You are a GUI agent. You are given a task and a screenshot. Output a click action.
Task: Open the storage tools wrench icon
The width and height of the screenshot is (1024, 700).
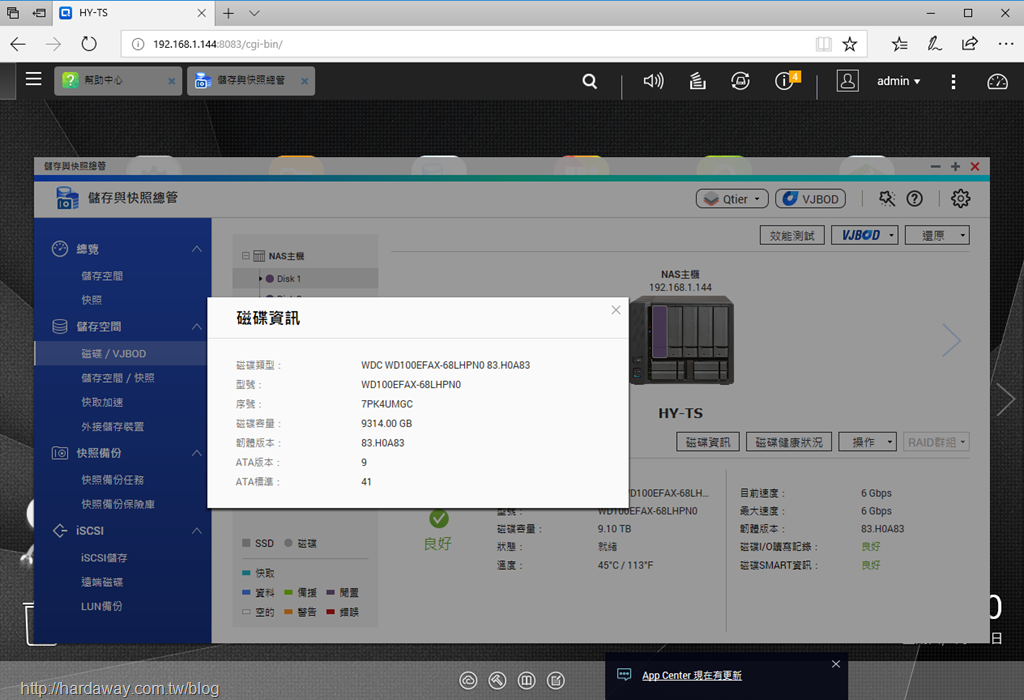click(x=887, y=199)
